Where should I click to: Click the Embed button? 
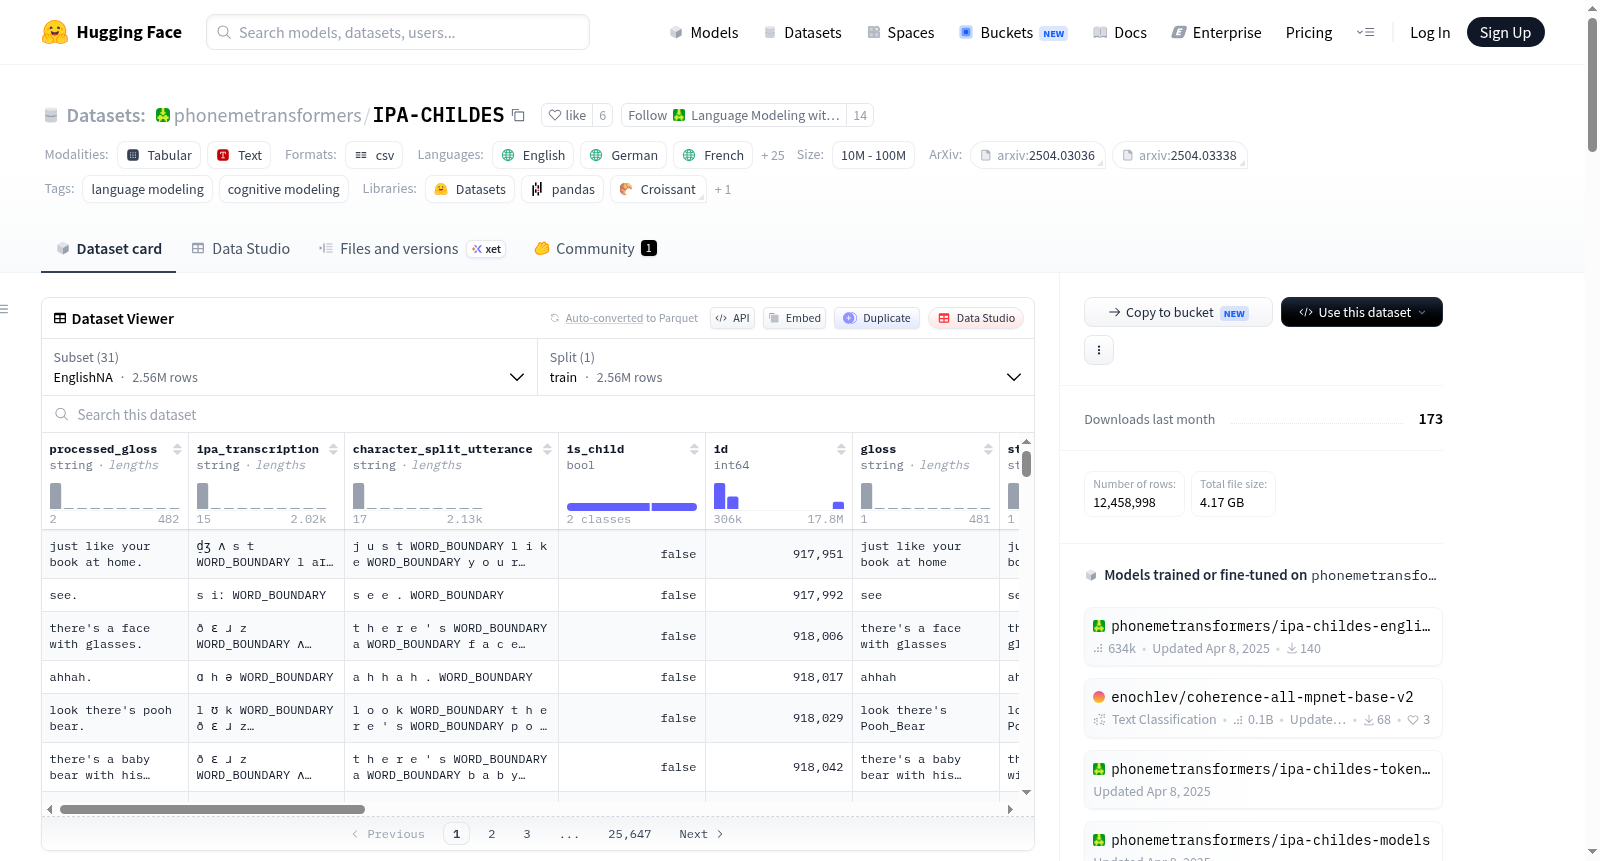click(796, 318)
